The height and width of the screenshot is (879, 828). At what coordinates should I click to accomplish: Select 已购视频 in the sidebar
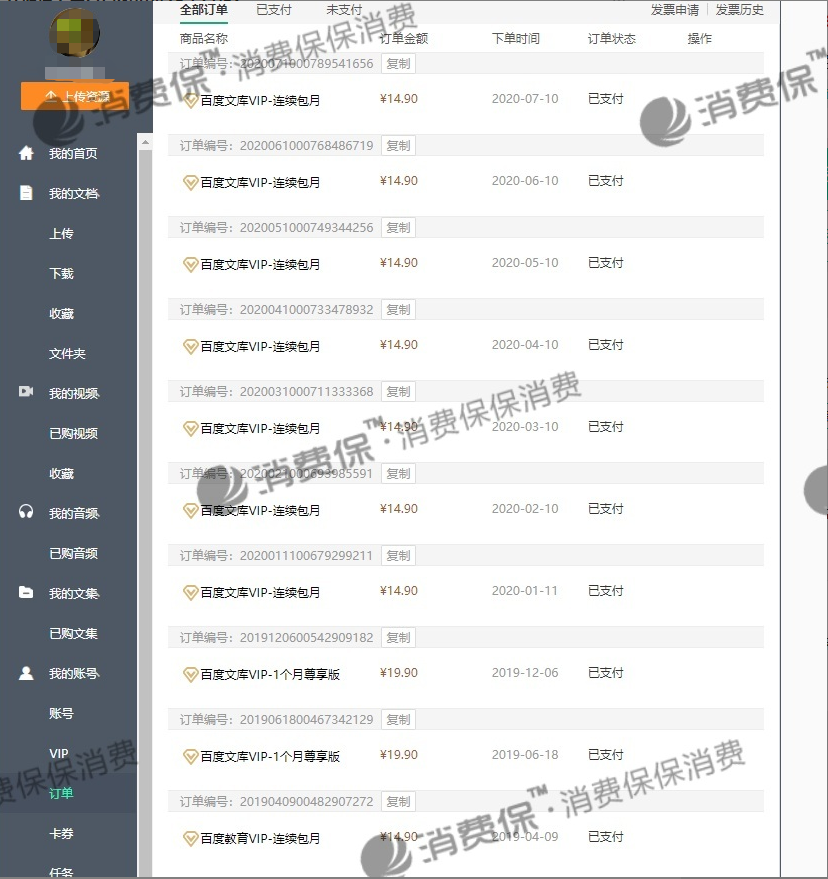pyautogui.click(x=73, y=433)
